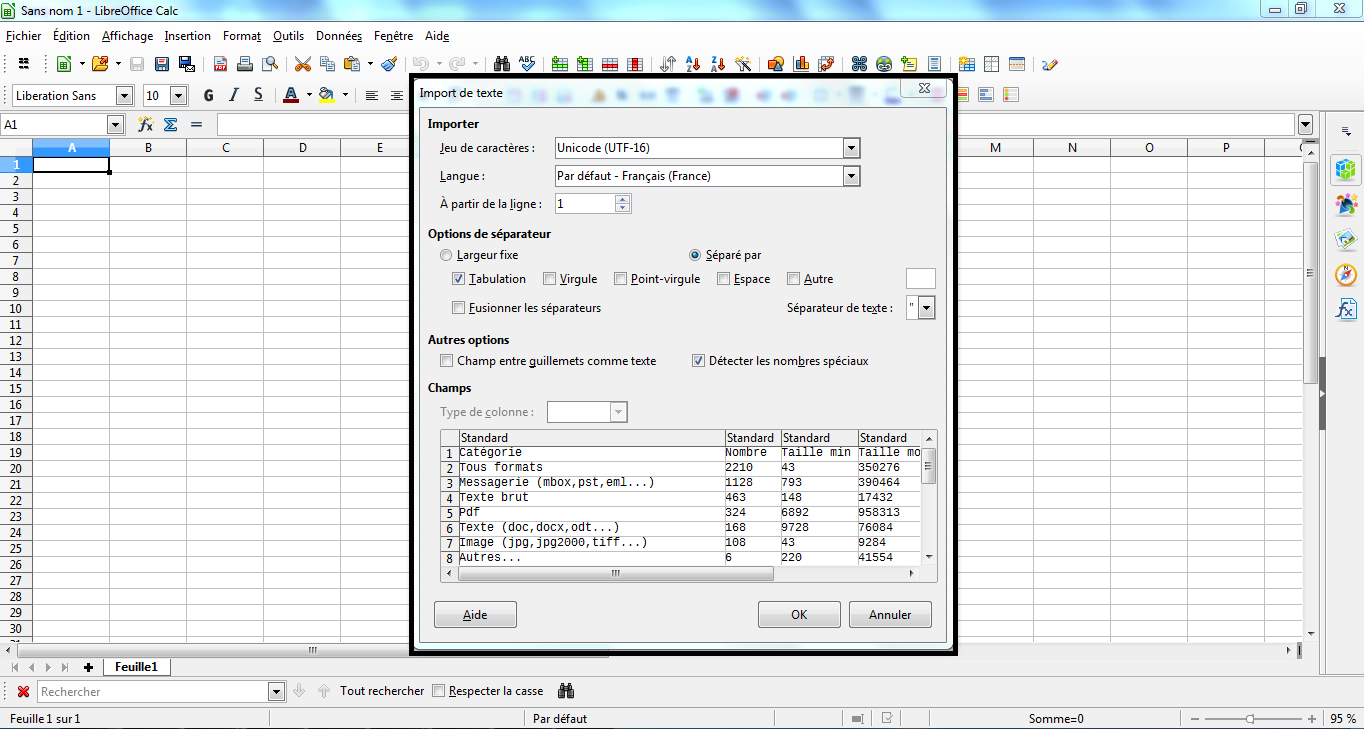The height and width of the screenshot is (729, 1364).
Task: Click the Cut scissors icon
Action: coord(302,64)
